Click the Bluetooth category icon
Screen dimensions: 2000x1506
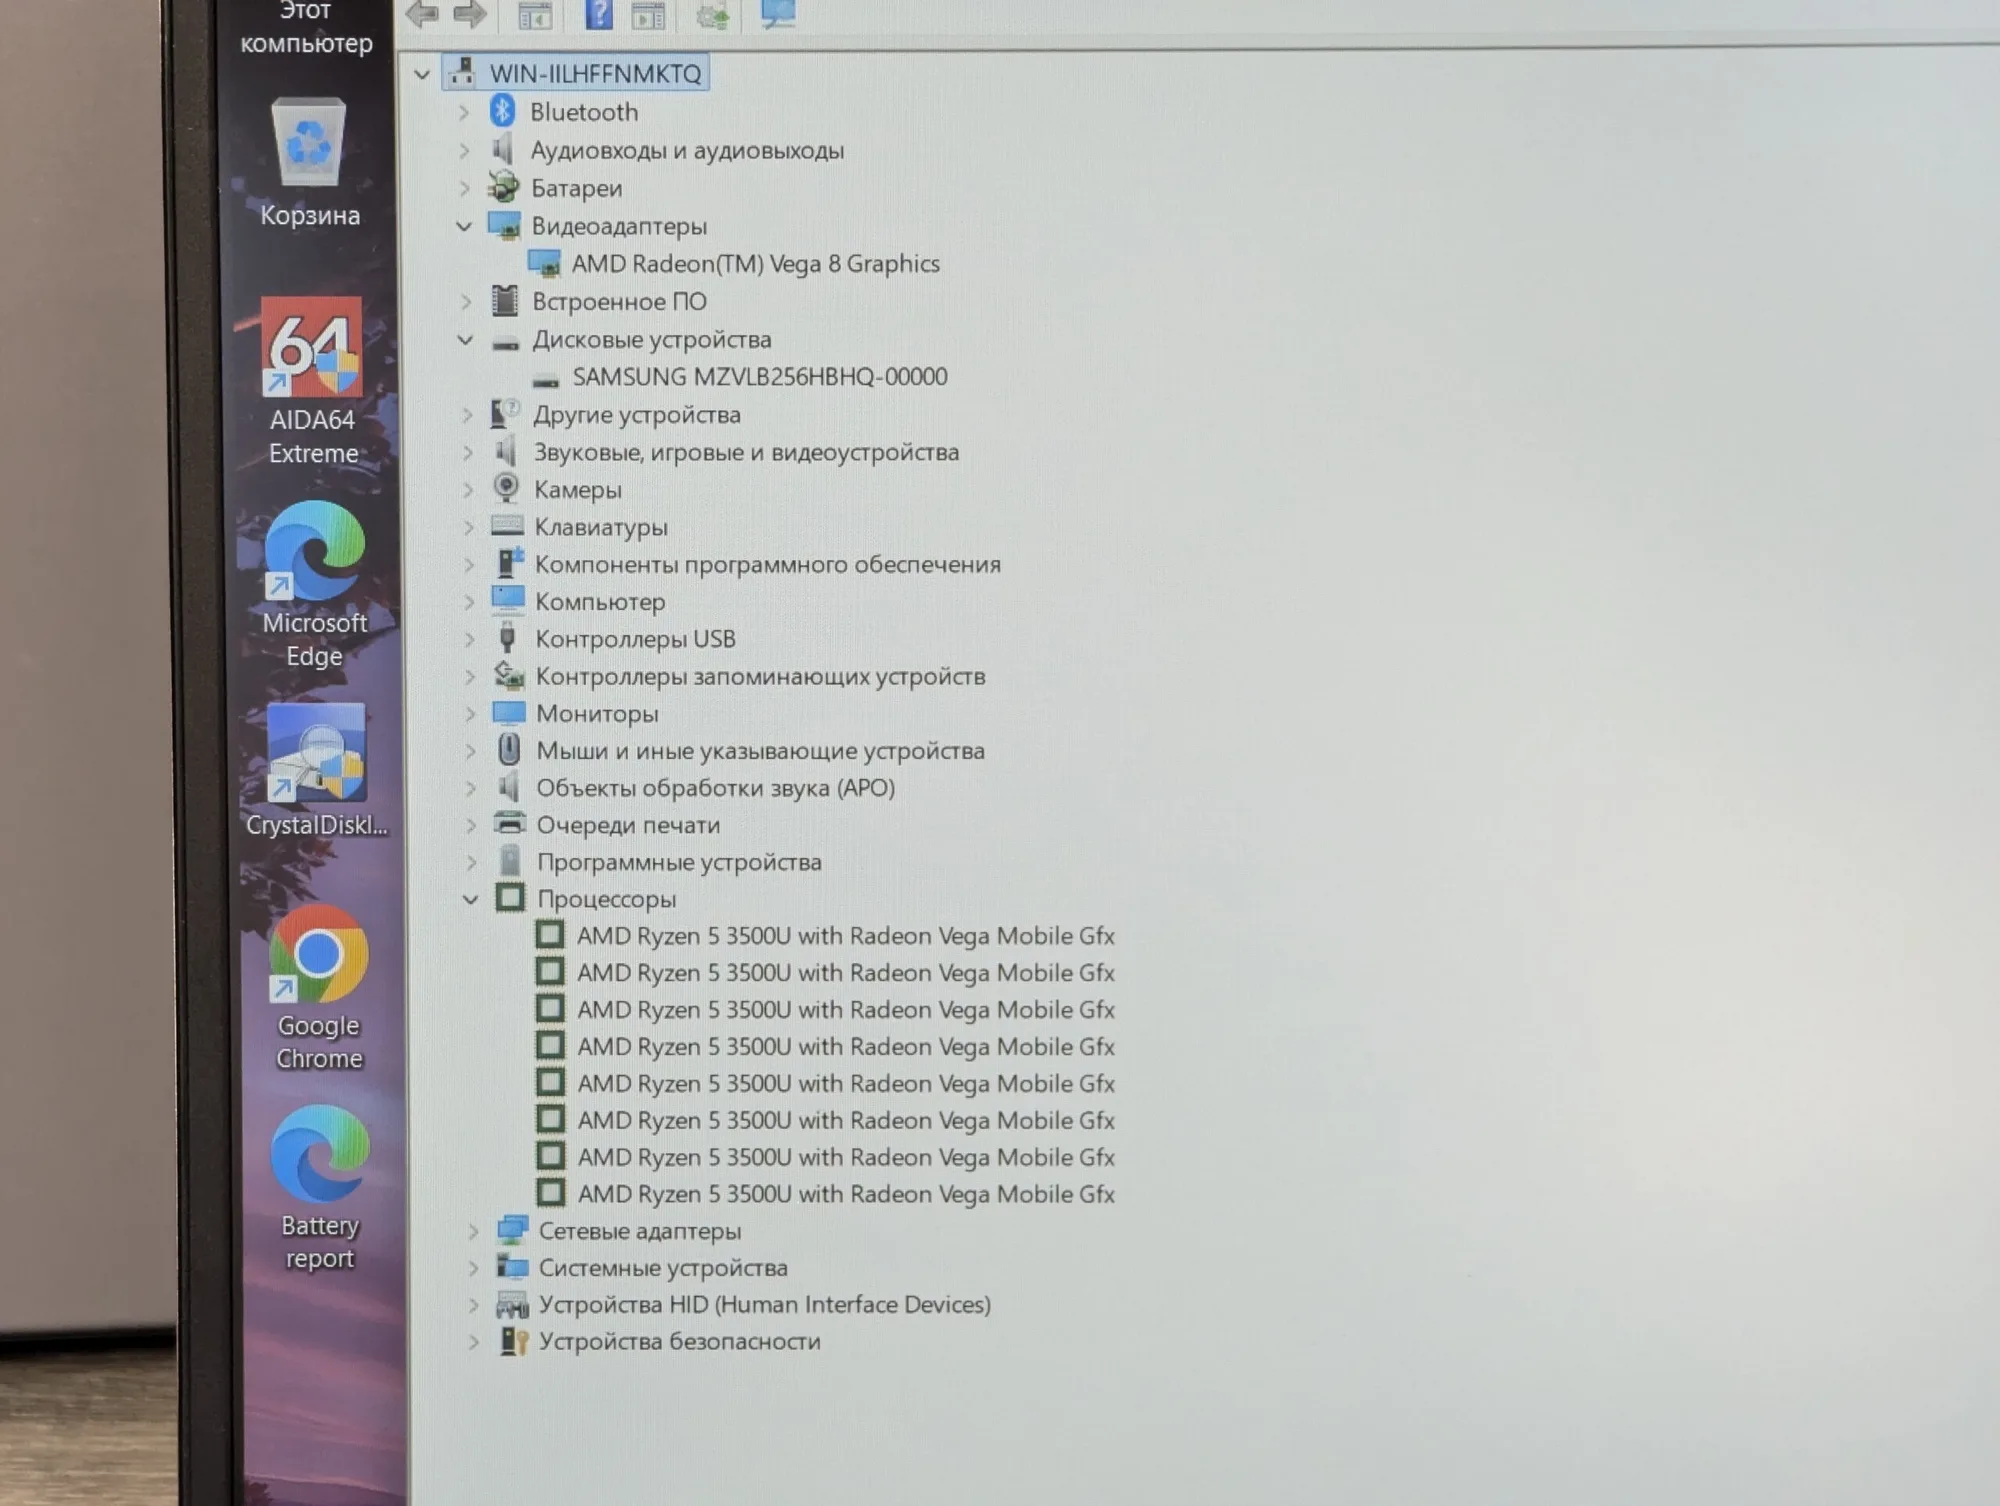(502, 111)
